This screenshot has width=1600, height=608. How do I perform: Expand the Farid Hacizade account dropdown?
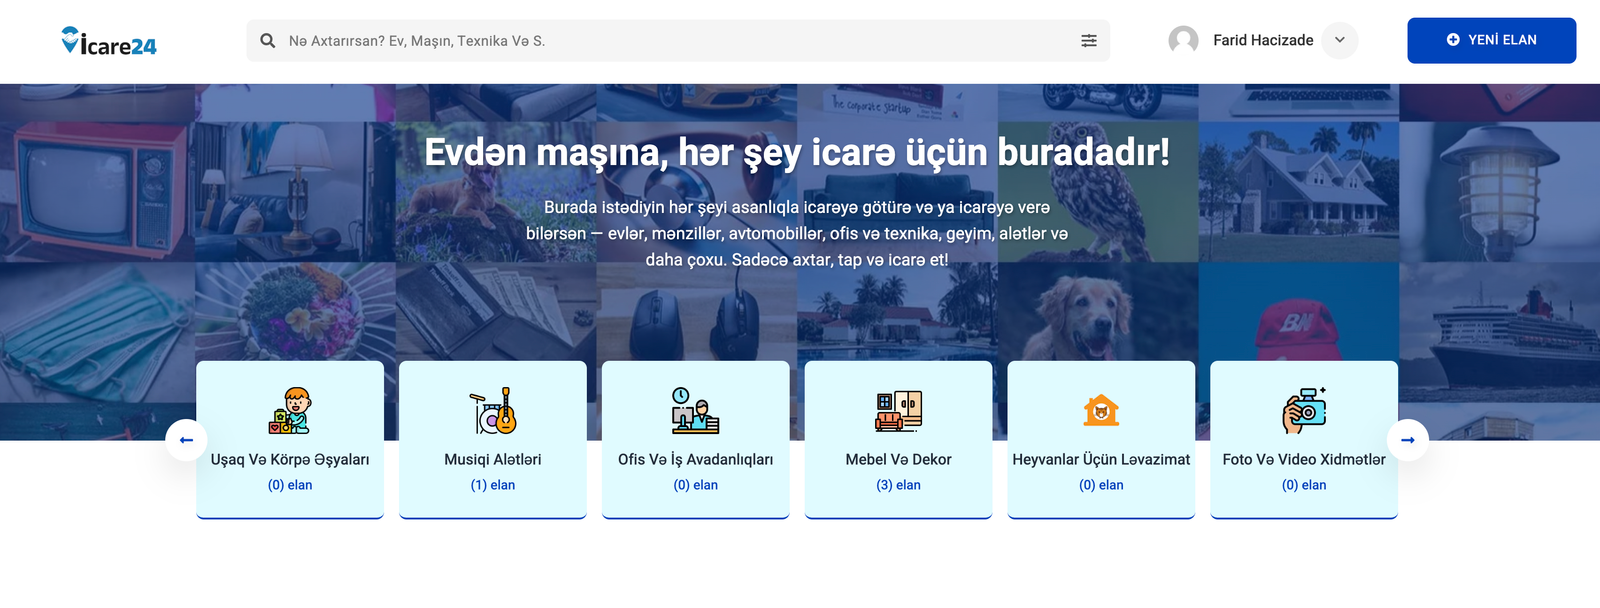click(x=1340, y=40)
